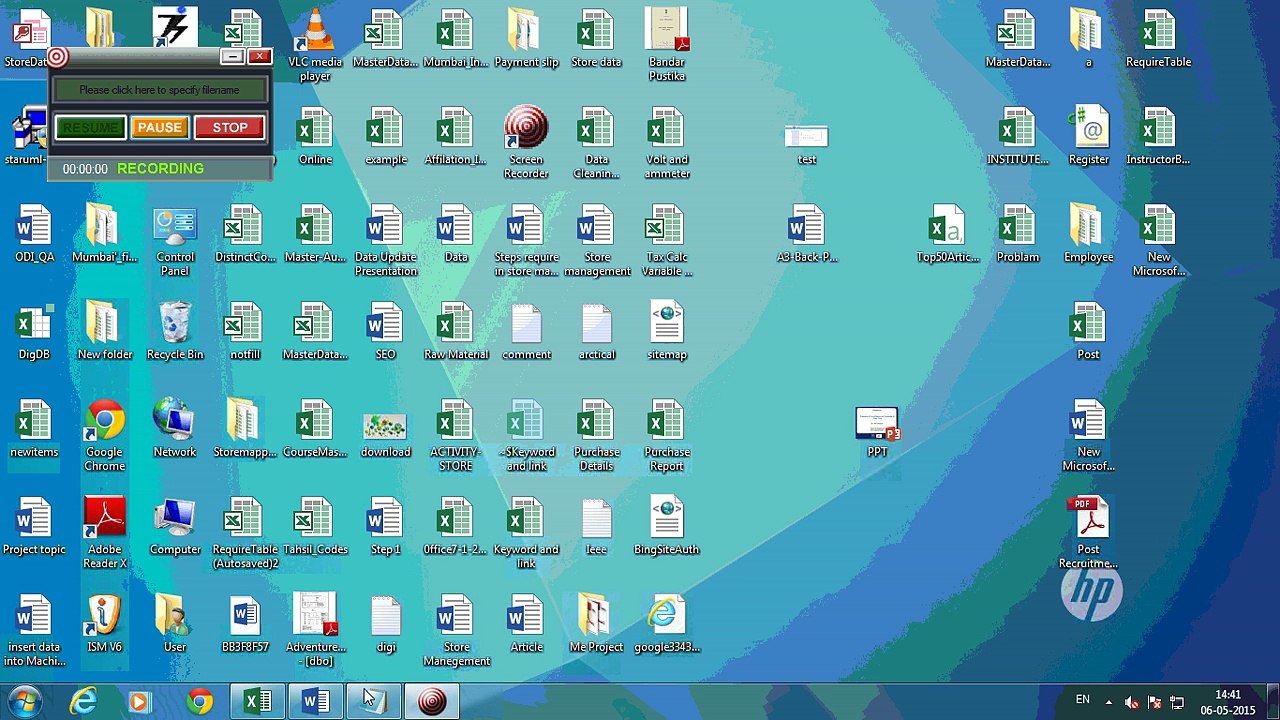The width and height of the screenshot is (1280, 720).
Task: Switch to Excel from the taskbar
Action: (x=258, y=702)
